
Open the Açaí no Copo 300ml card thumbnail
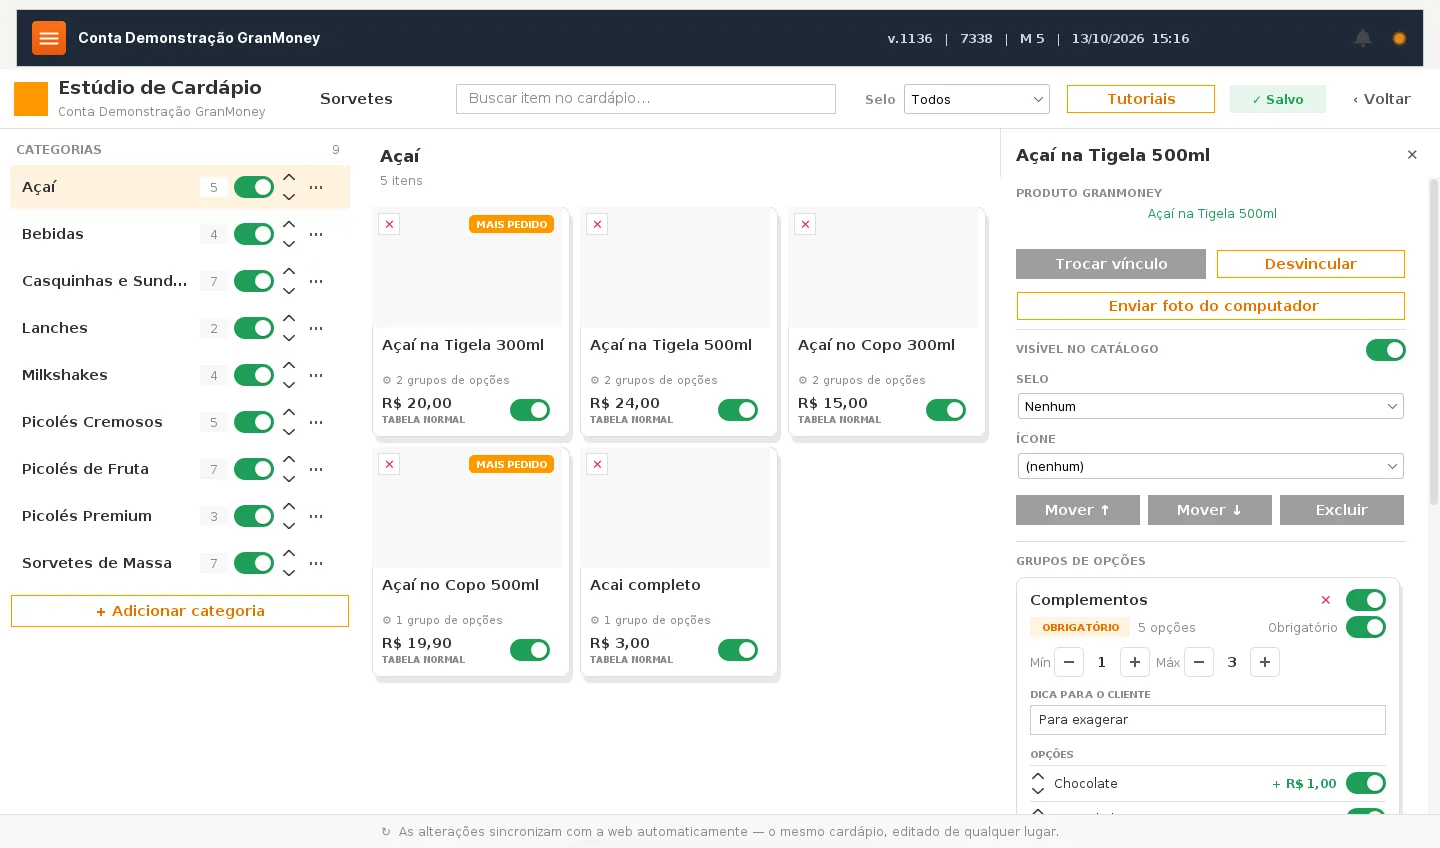[x=883, y=267]
